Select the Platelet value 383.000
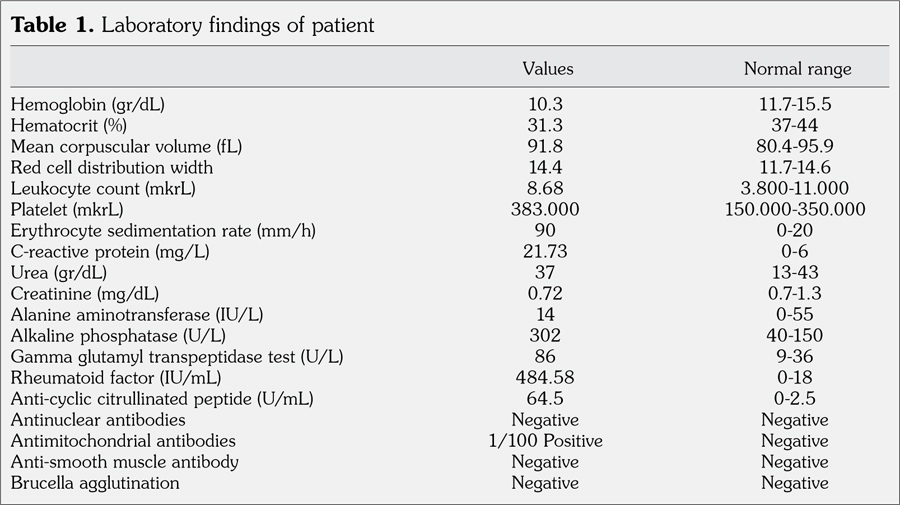Image resolution: width=900 pixels, height=505 pixels. 545,209
